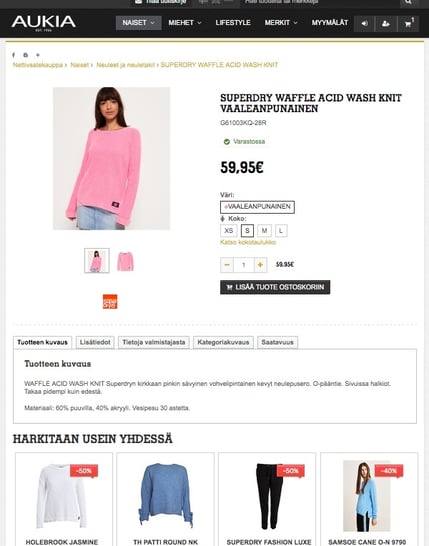Image resolution: width=429 pixels, height=546 pixels.
Task: Expand the MIEHET dropdown menu
Action: [x=185, y=23]
